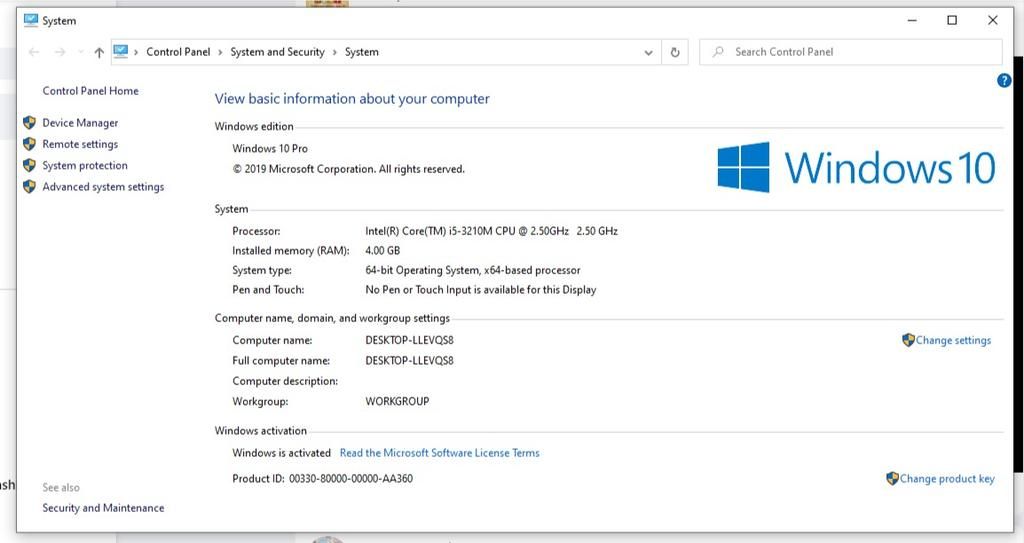
Task: Click Change settings for computer name
Action: (x=953, y=340)
